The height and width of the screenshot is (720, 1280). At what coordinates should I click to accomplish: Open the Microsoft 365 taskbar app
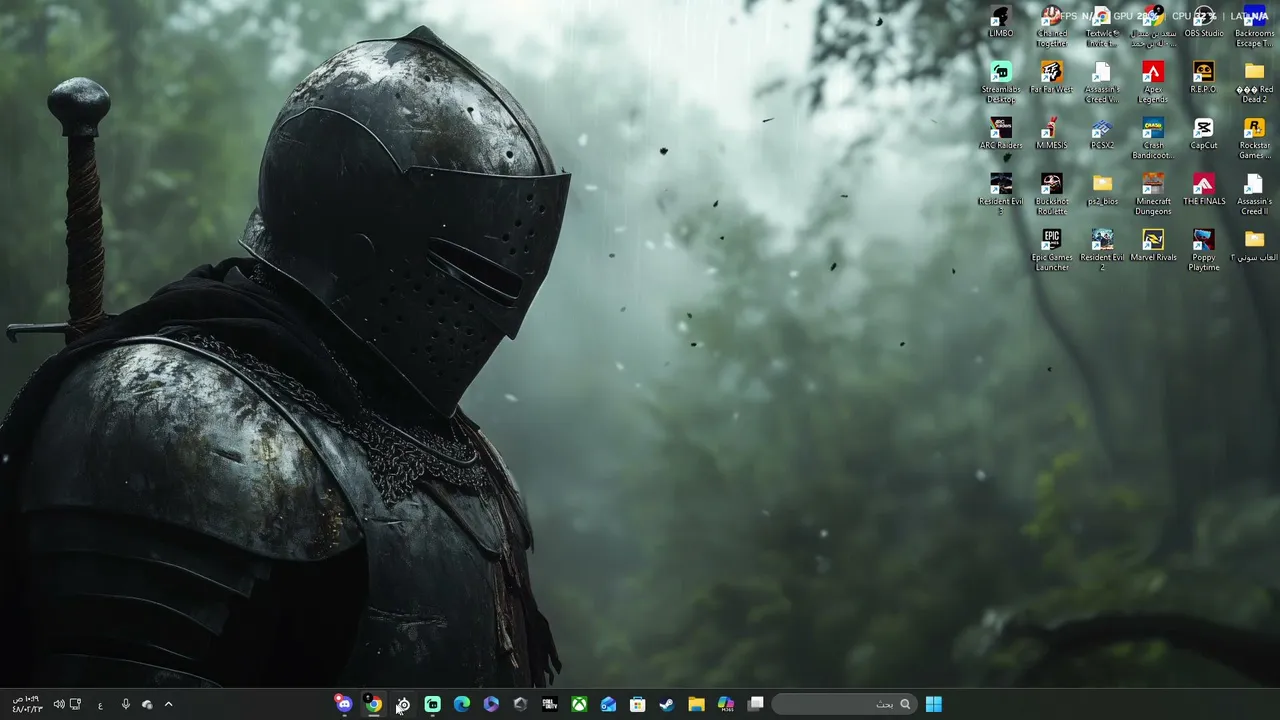726,704
